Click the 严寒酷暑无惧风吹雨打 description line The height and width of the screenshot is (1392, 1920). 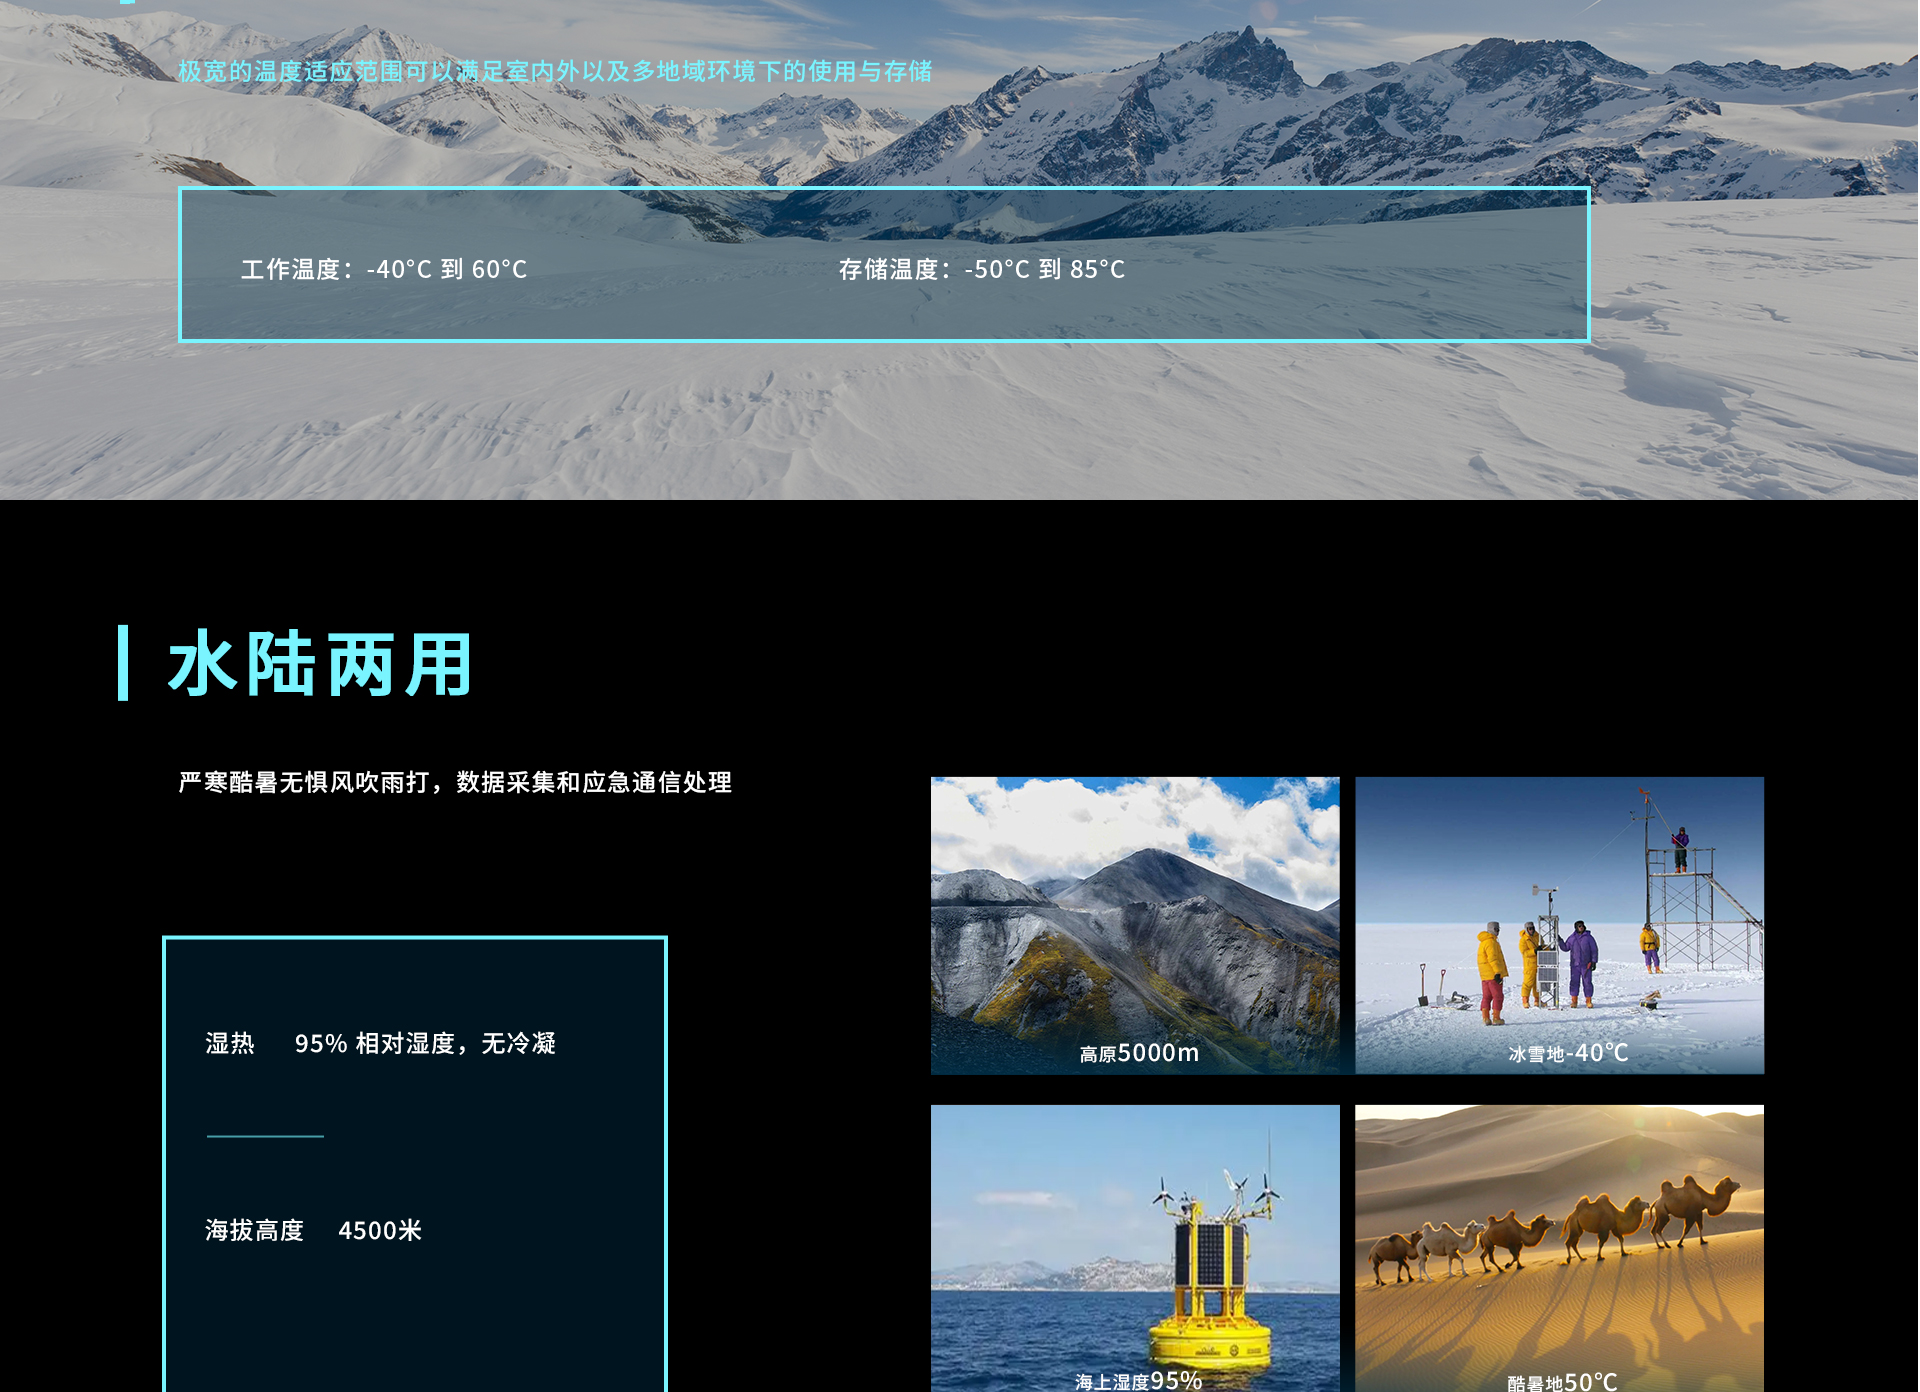[x=455, y=782]
